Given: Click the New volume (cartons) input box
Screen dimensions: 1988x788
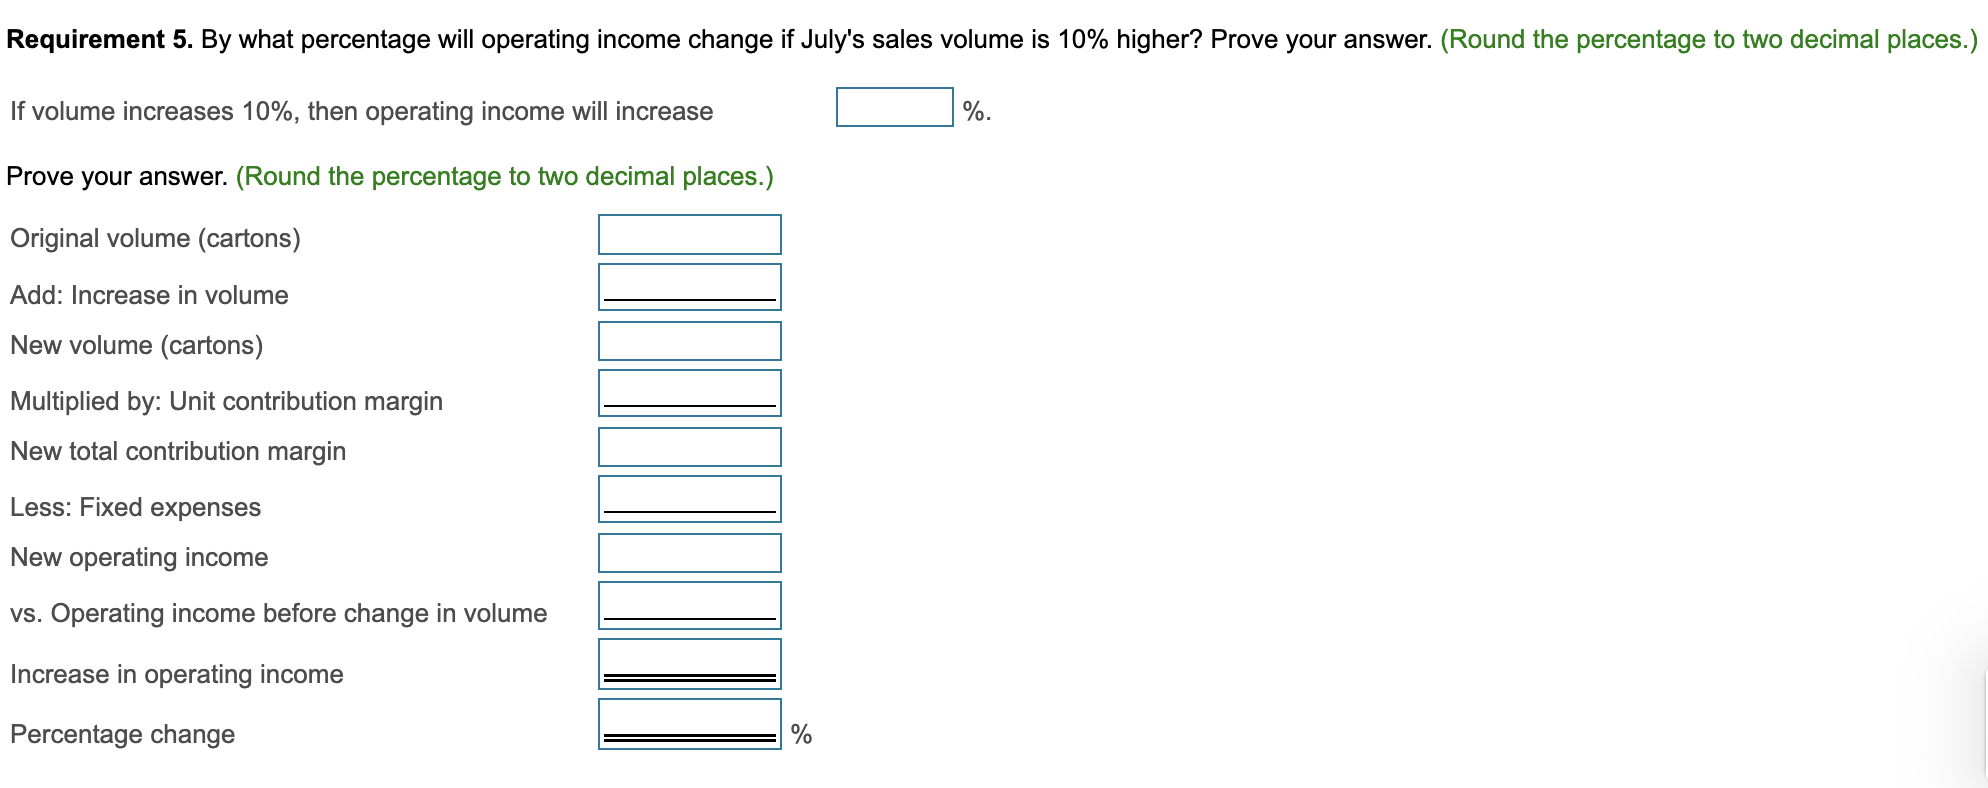Looking at the screenshot, I should pos(688,341).
